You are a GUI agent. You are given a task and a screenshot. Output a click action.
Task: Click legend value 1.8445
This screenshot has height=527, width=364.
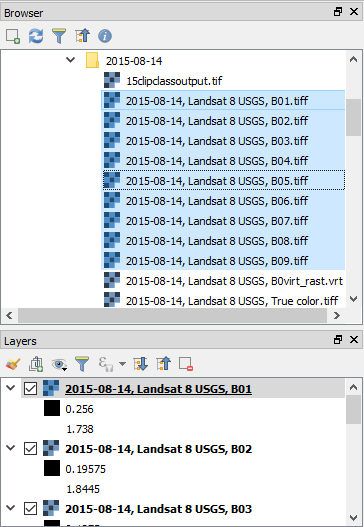83,489
